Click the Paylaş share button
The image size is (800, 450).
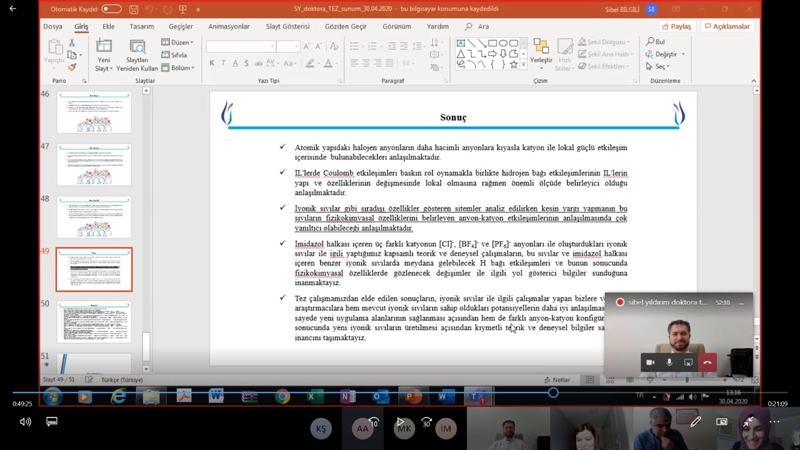pos(677,27)
